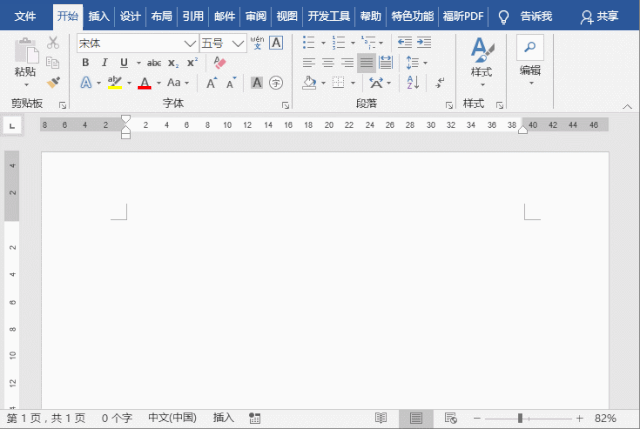Click the Cut scissors icon
Viewport: 640px width, 429px height.
[x=53, y=43]
